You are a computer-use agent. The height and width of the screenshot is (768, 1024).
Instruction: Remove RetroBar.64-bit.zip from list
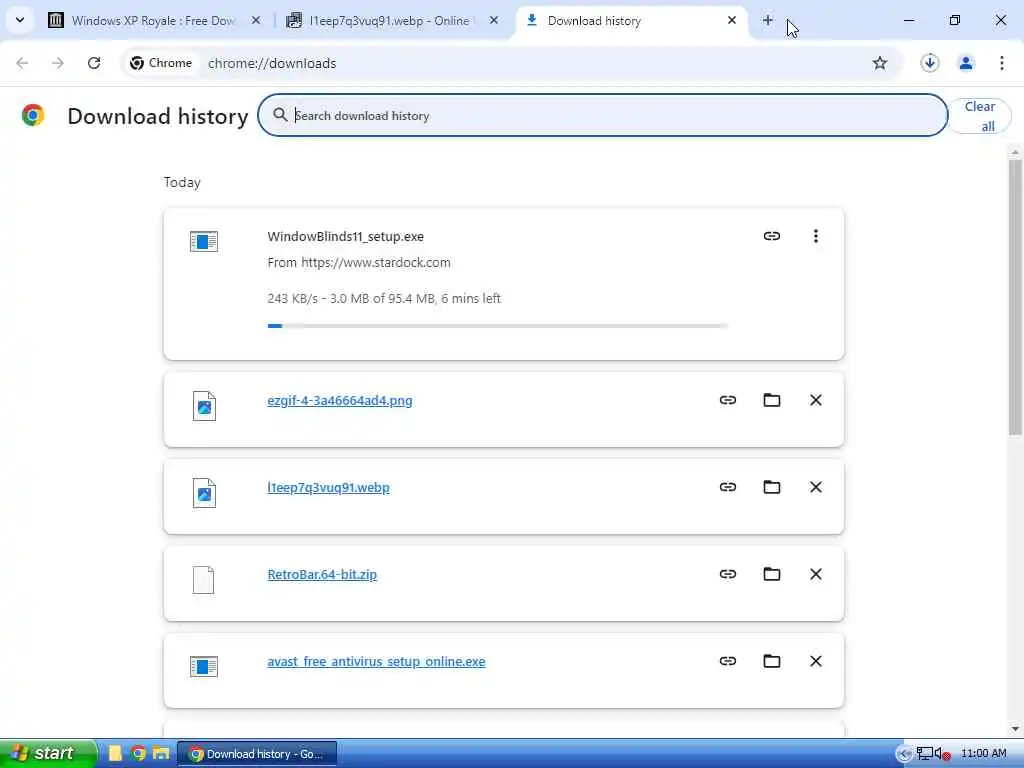[x=815, y=573]
